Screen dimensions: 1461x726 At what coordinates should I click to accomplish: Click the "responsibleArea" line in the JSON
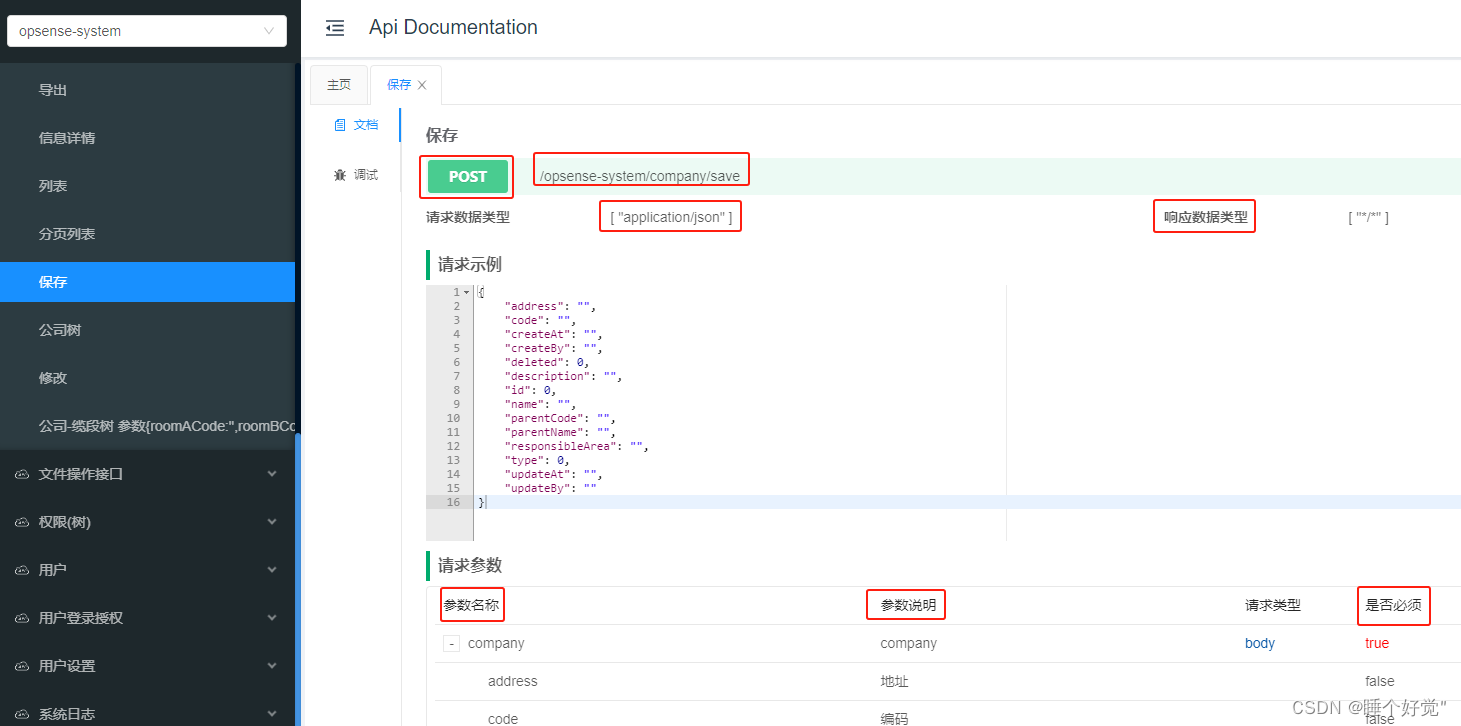click(577, 446)
